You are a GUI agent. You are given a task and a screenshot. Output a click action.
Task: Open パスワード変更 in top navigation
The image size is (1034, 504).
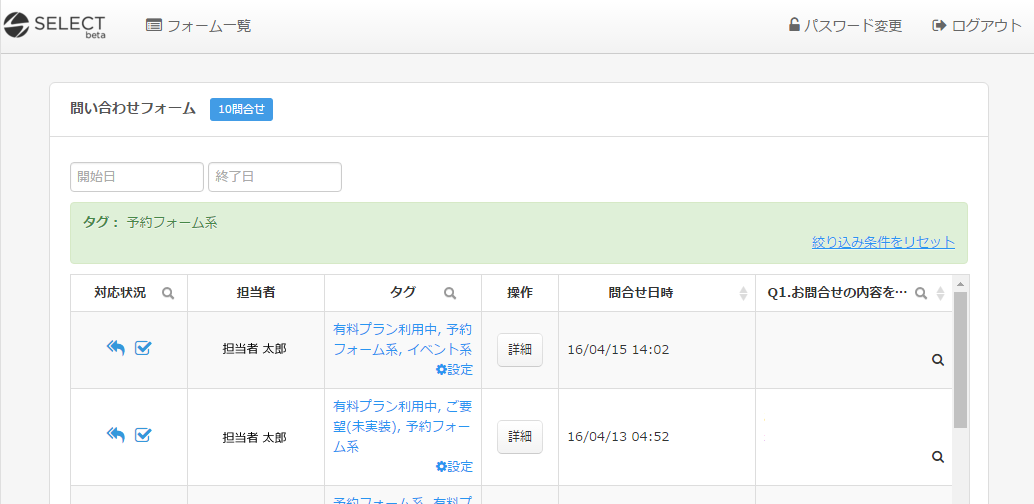pyautogui.click(x=845, y=26)
